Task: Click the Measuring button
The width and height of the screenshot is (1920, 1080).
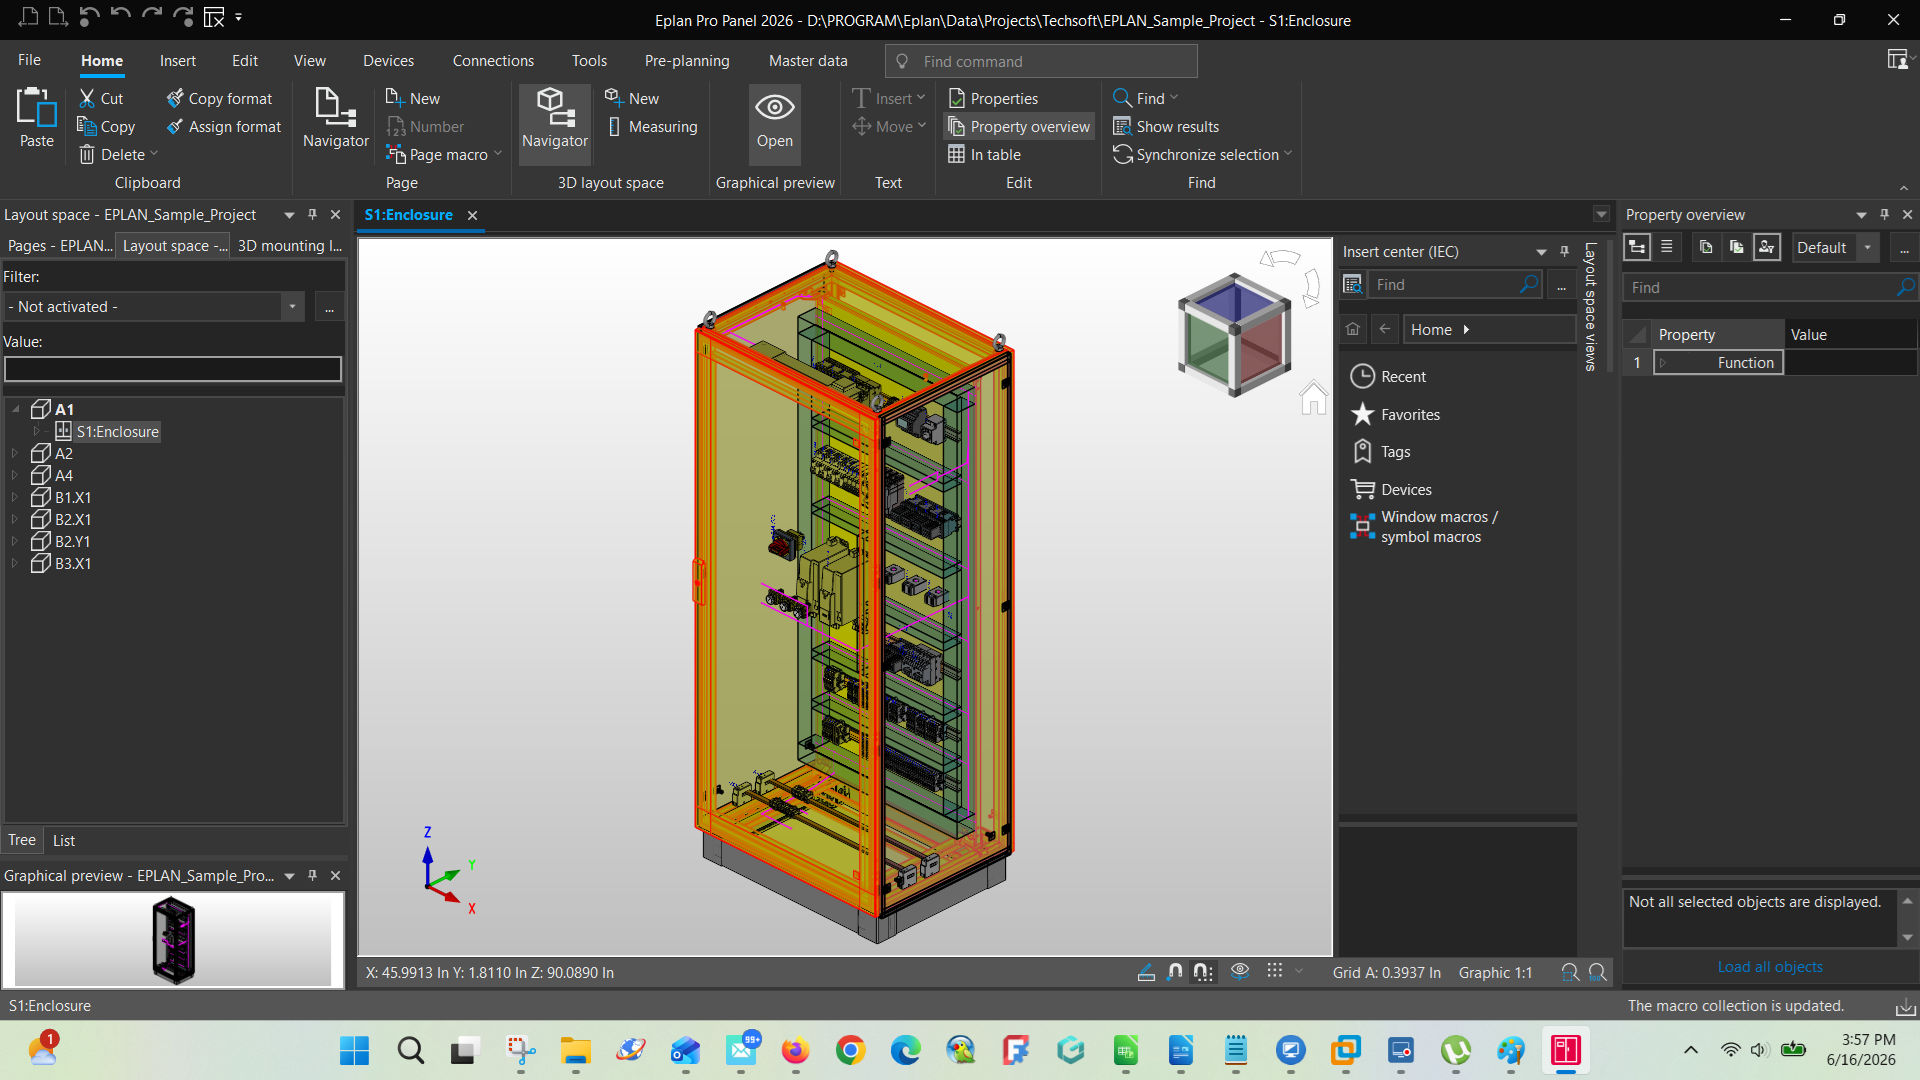Action: (652, 126)
